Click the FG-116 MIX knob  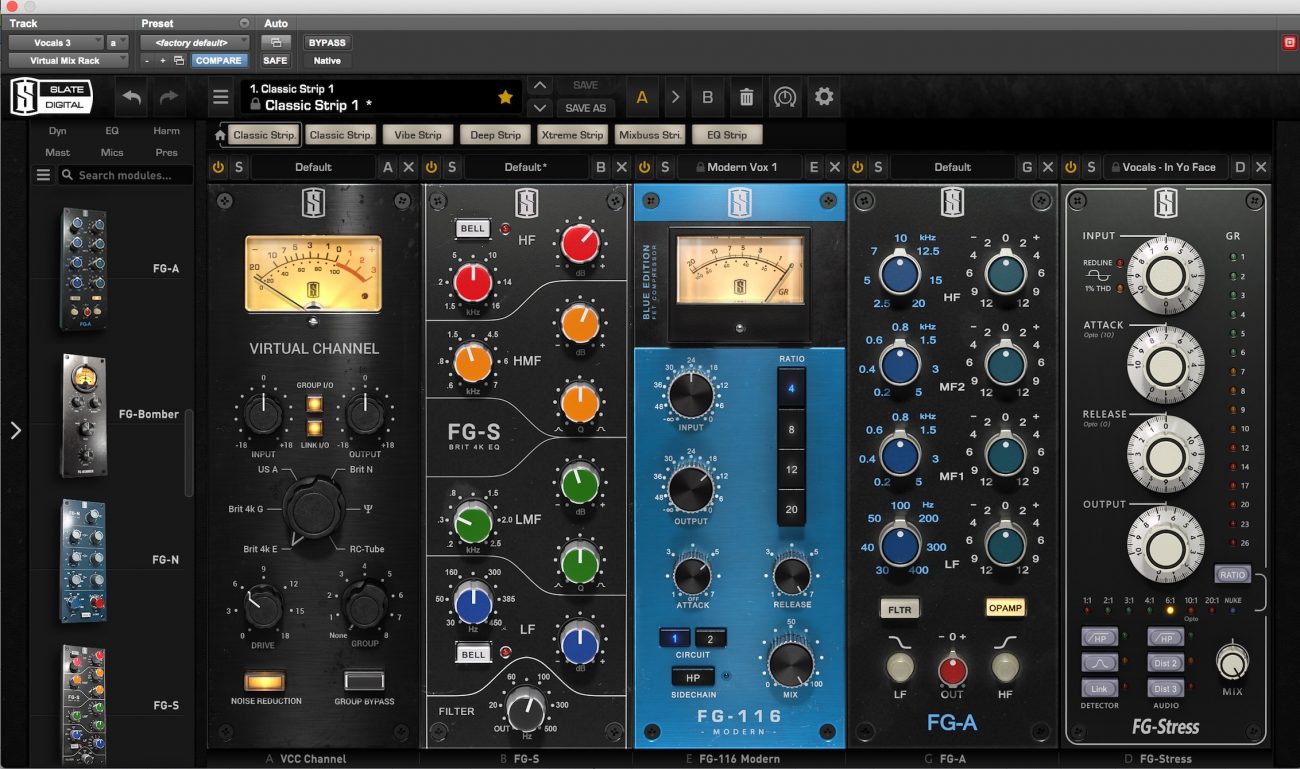click(x=791, y=665)
